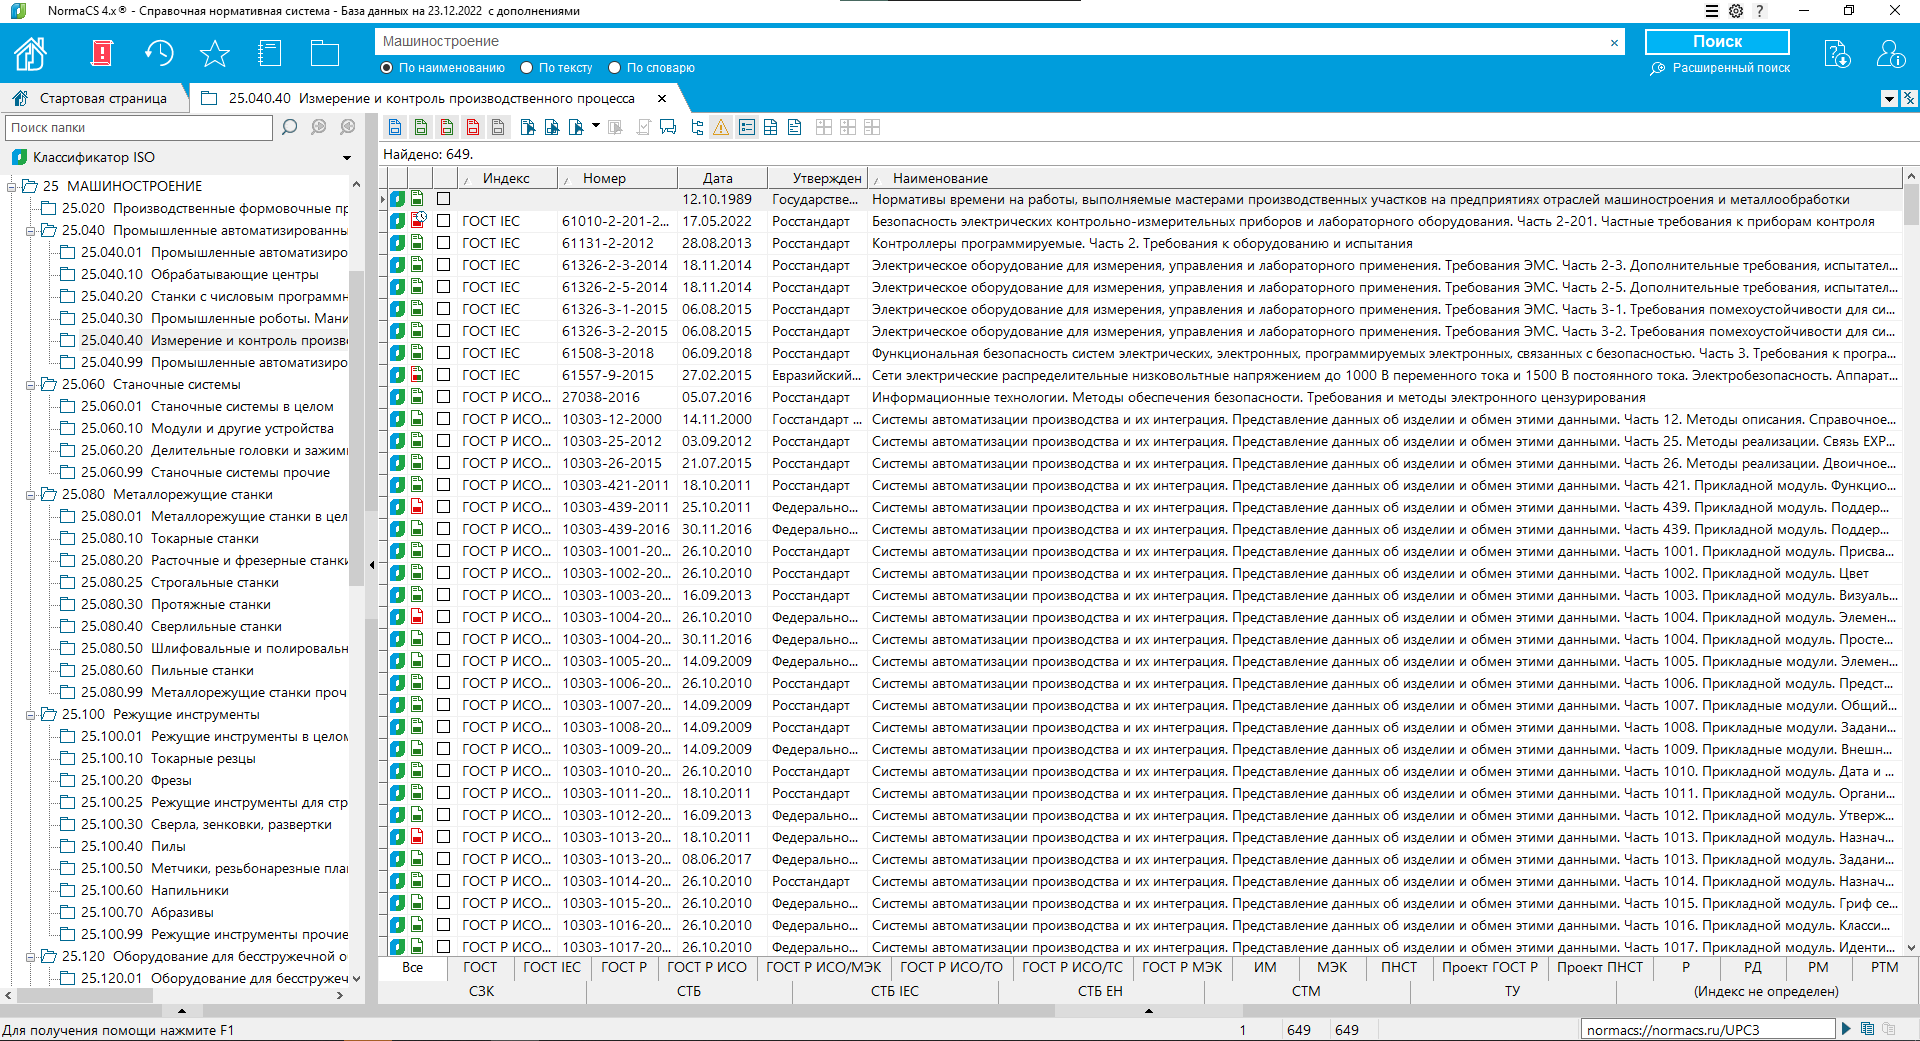Click the comments speech bubble toolbar icon

(668, 127)
